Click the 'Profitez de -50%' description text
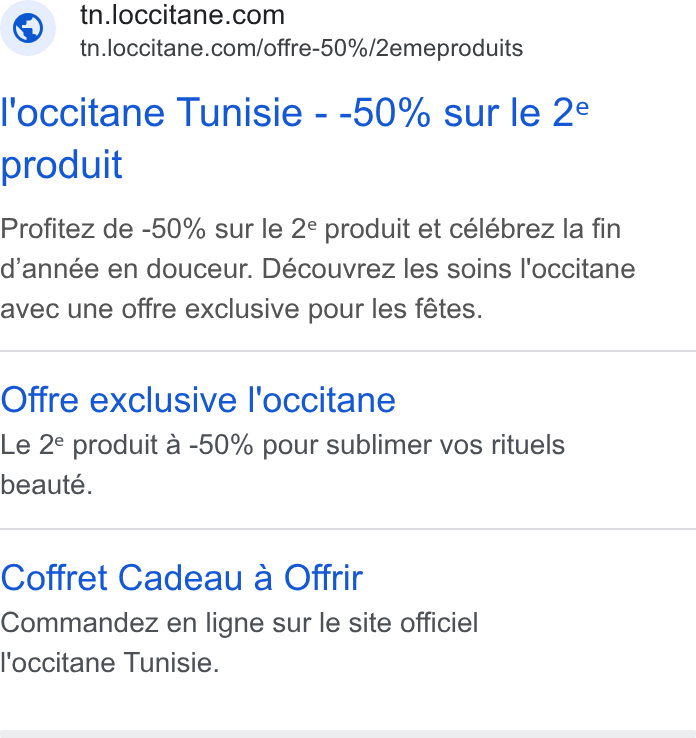The image size is (696, 738). tap(318, 269)
